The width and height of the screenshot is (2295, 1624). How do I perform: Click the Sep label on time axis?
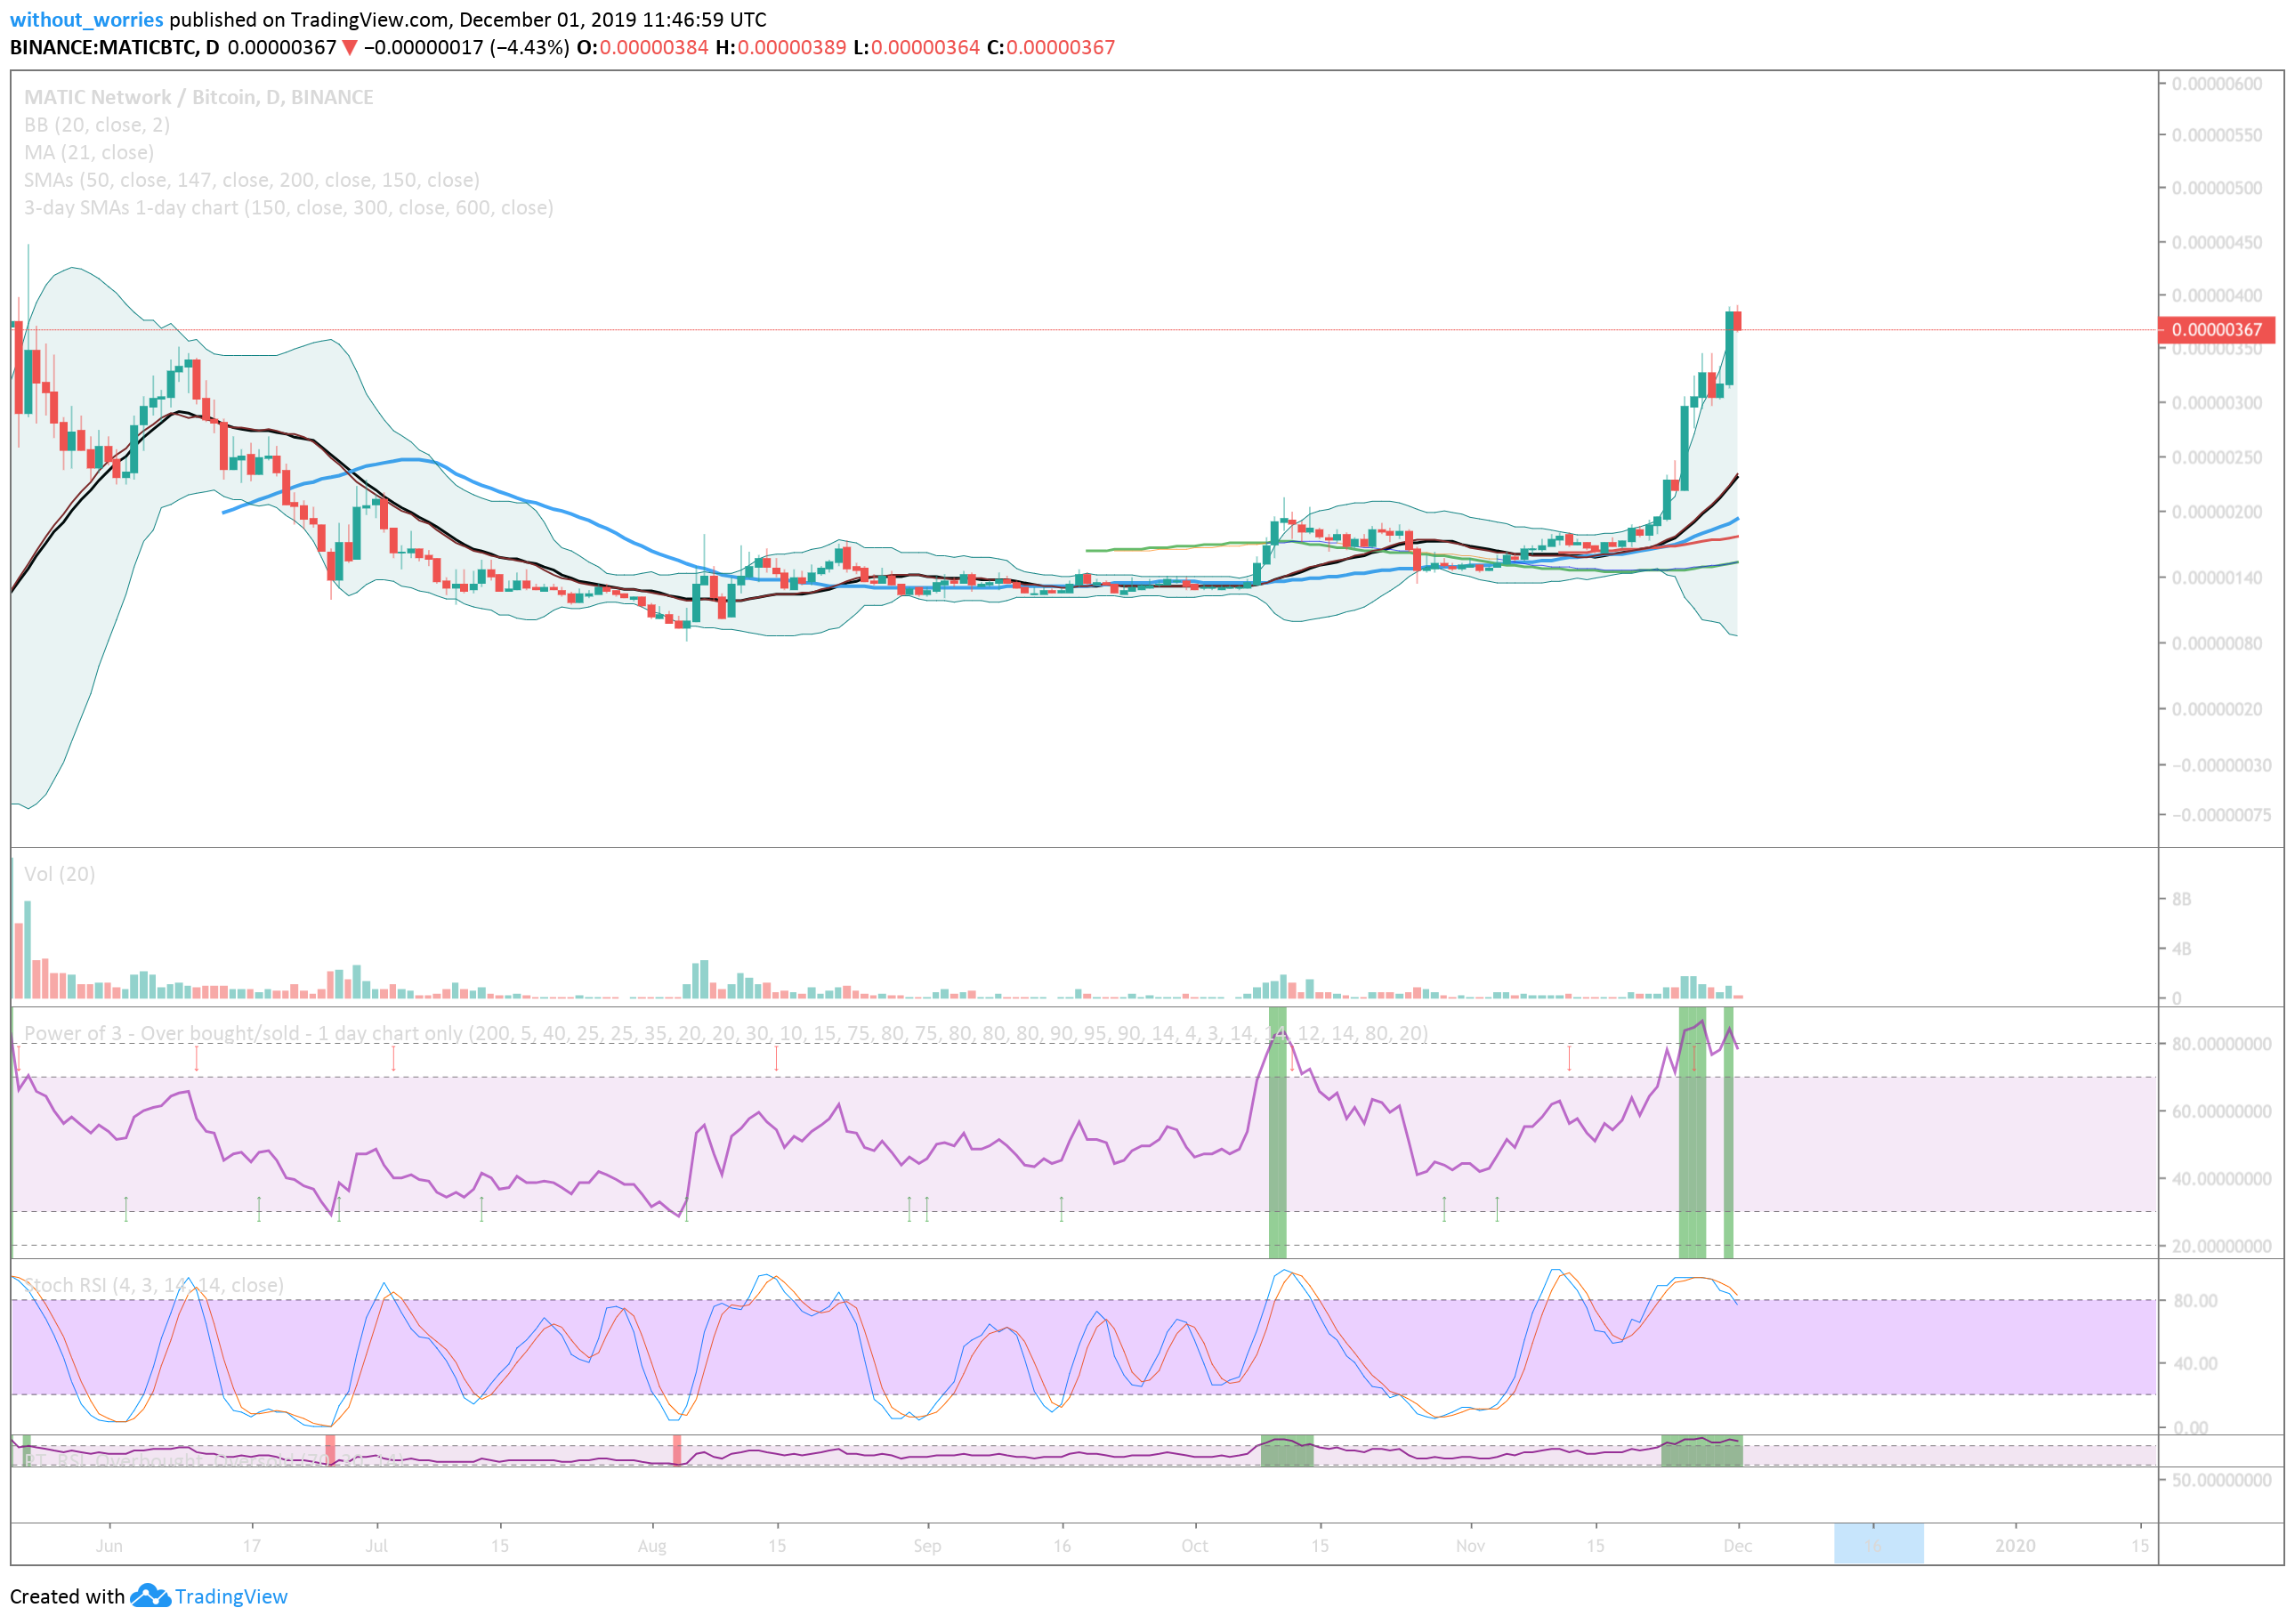coord(927,1546)
